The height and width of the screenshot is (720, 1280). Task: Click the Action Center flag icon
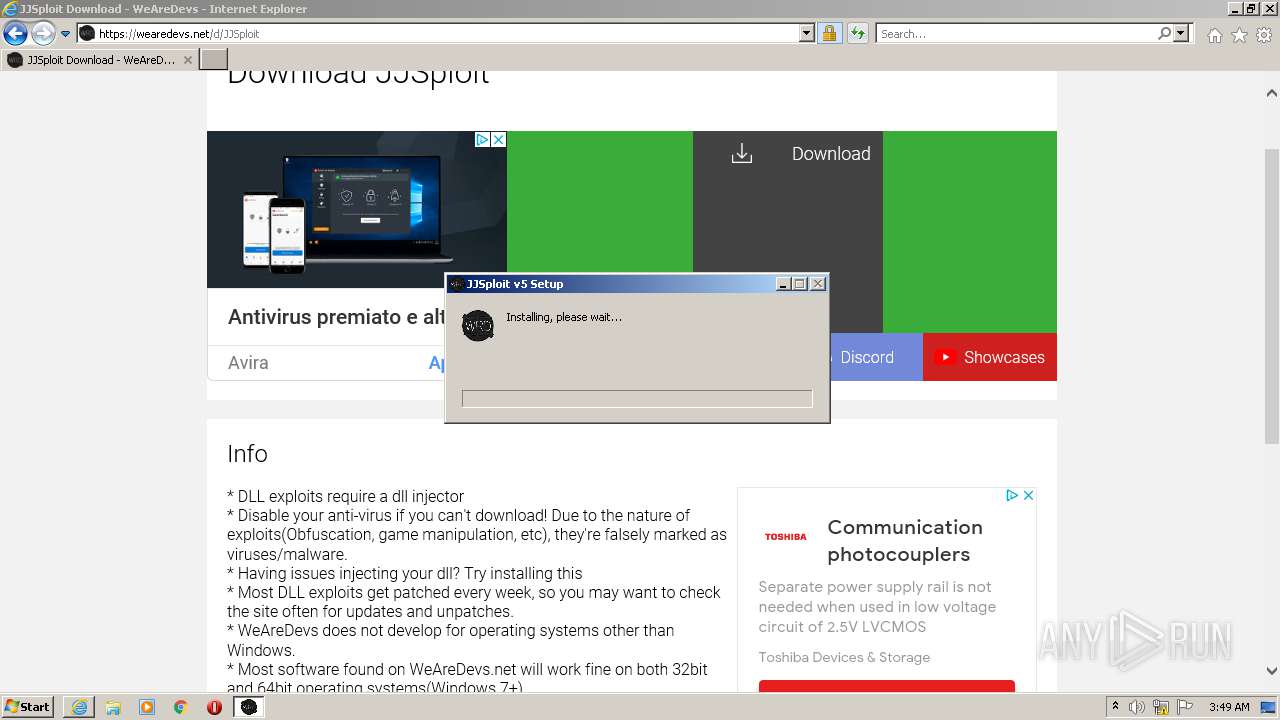pyautogui.click(x=1185, y=707)
